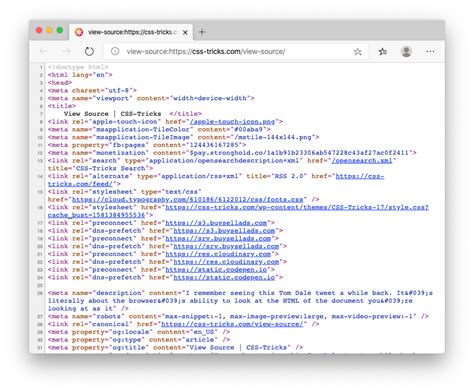Click the msapplication-TileColor meta line
Screen dimensions: 474x392
tap(159, 129)
